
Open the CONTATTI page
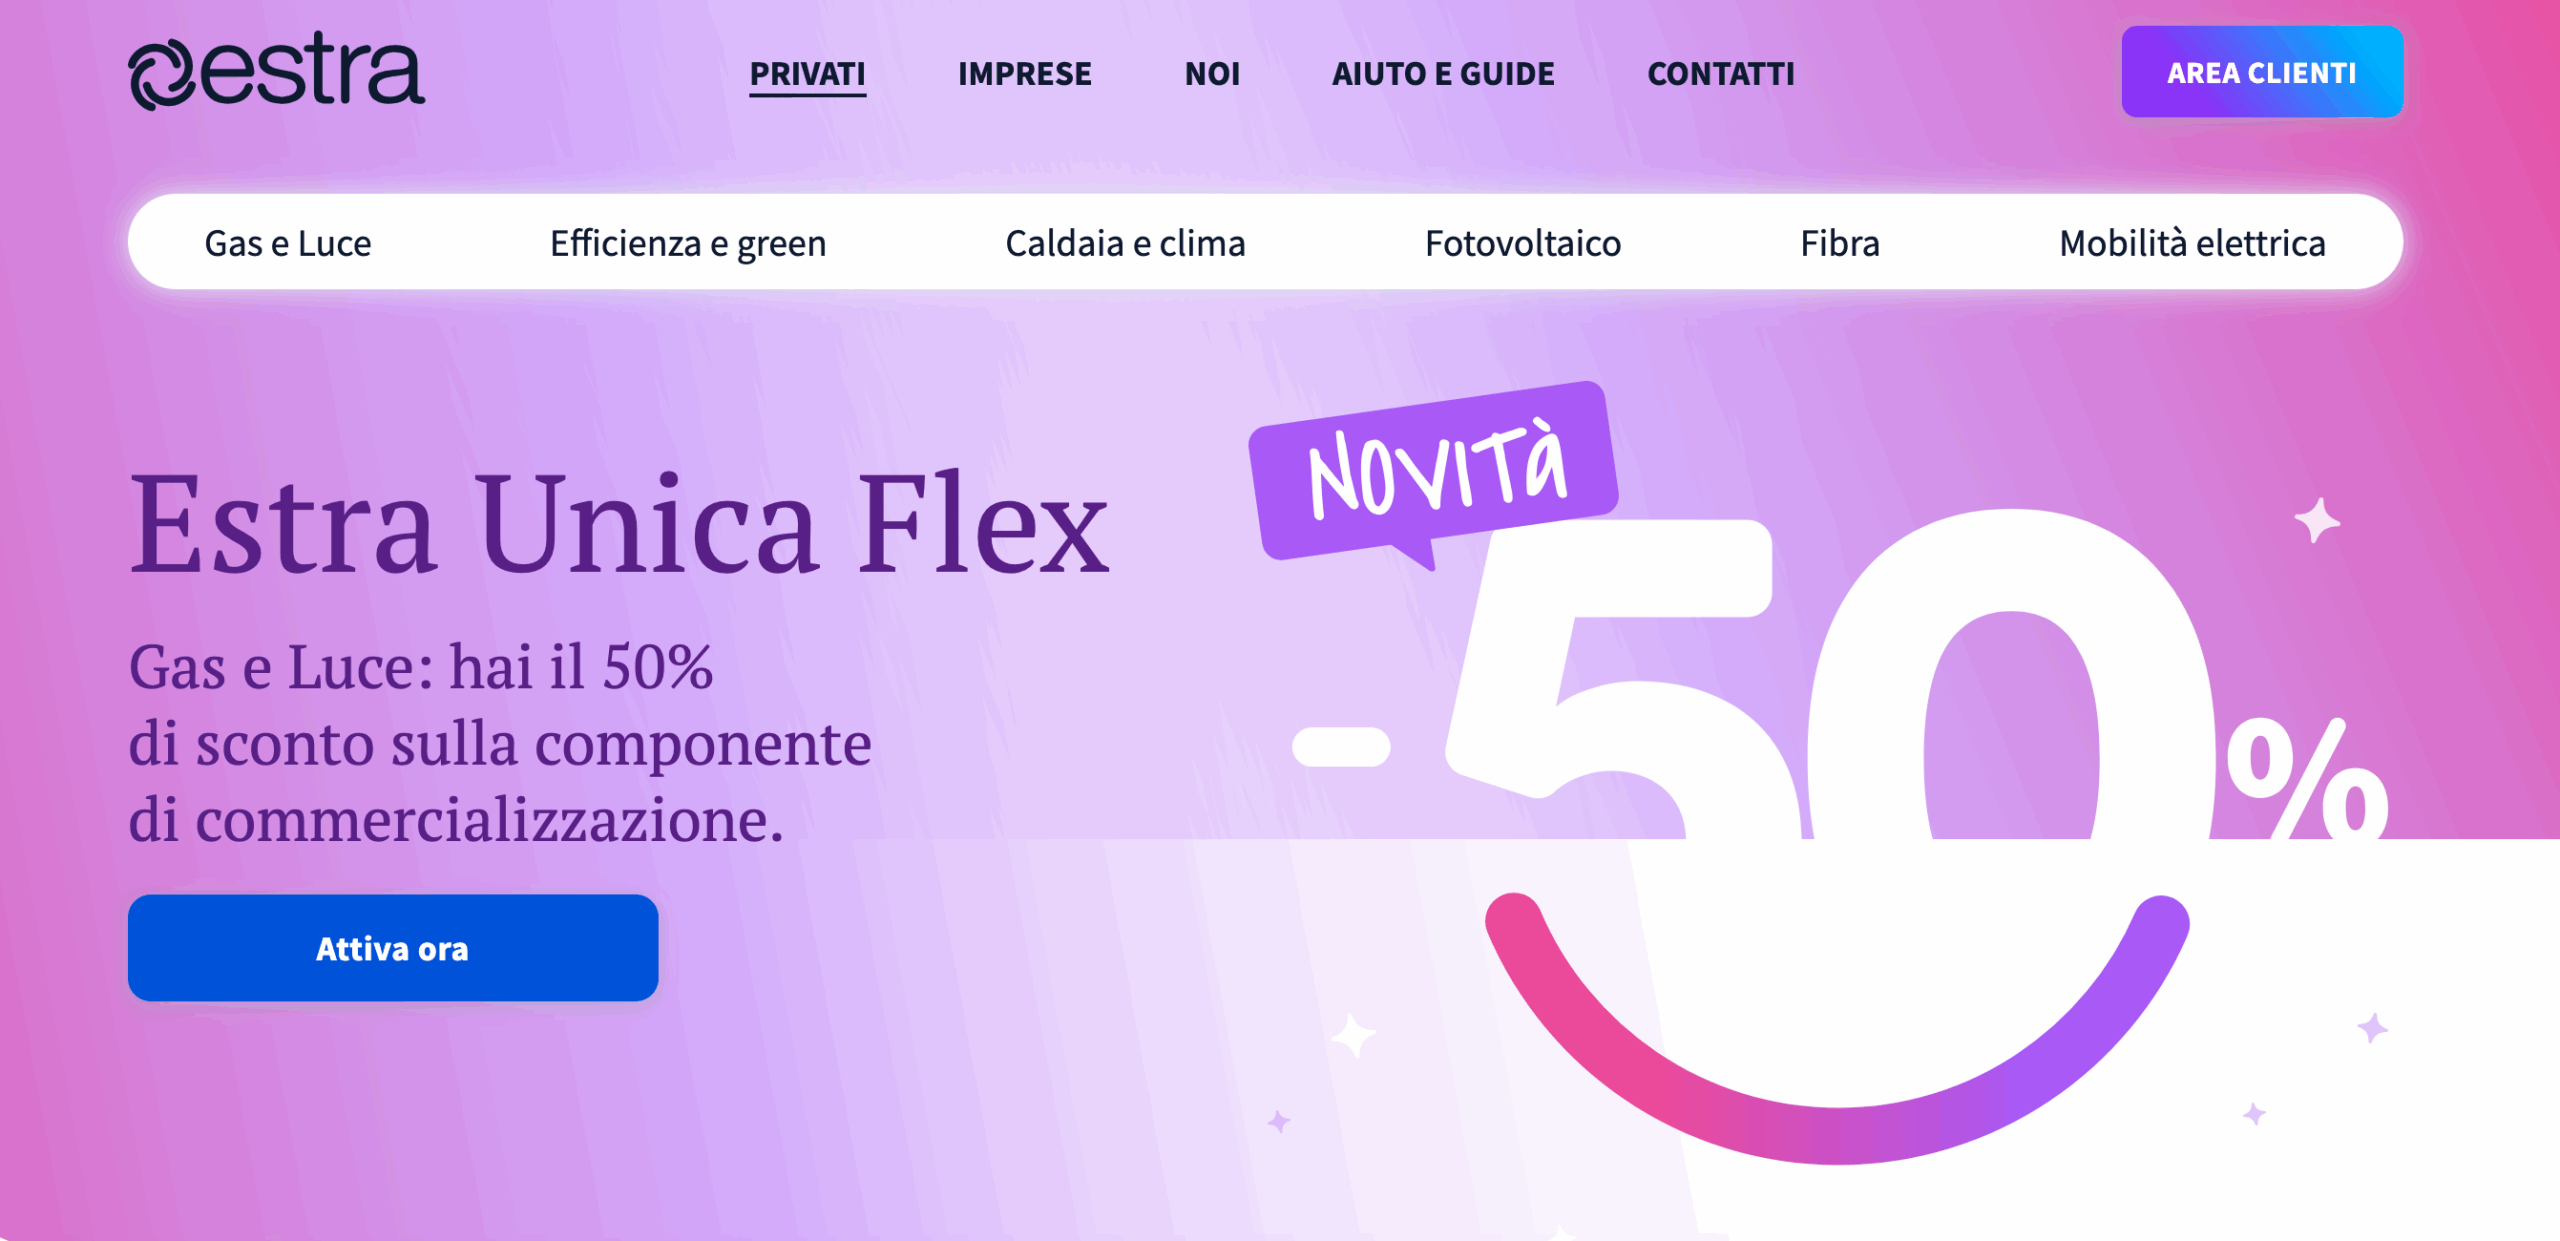click(x=1721, y=74)
